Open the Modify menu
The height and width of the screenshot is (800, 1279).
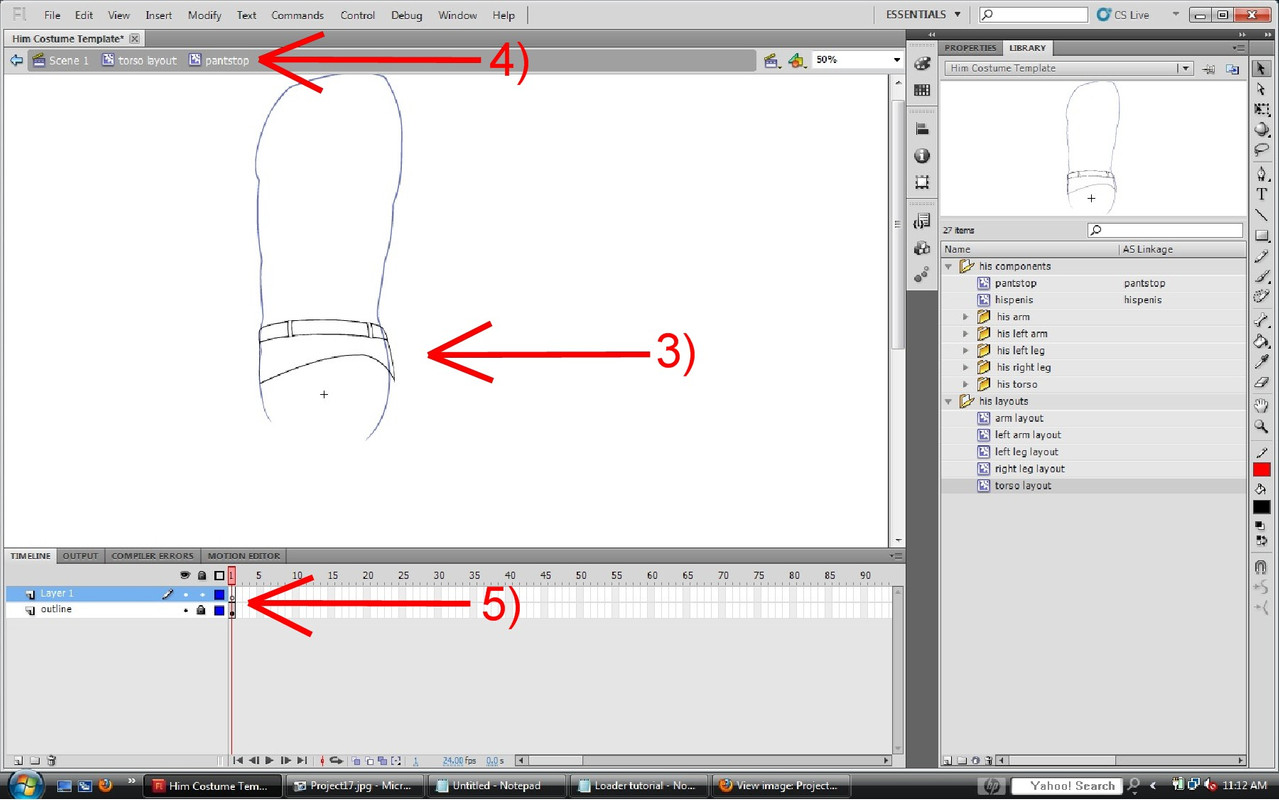(204, 15)
